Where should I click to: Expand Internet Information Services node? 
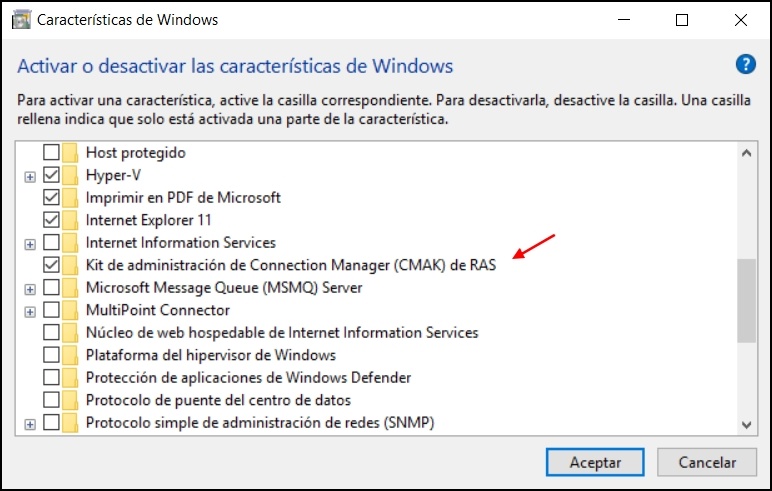(30, 244)
